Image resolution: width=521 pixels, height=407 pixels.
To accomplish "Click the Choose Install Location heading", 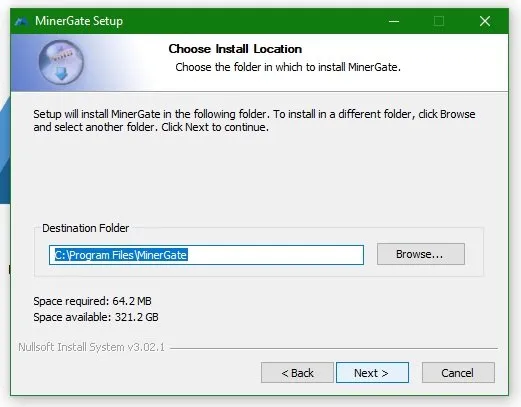I will (x=235, y=49).
